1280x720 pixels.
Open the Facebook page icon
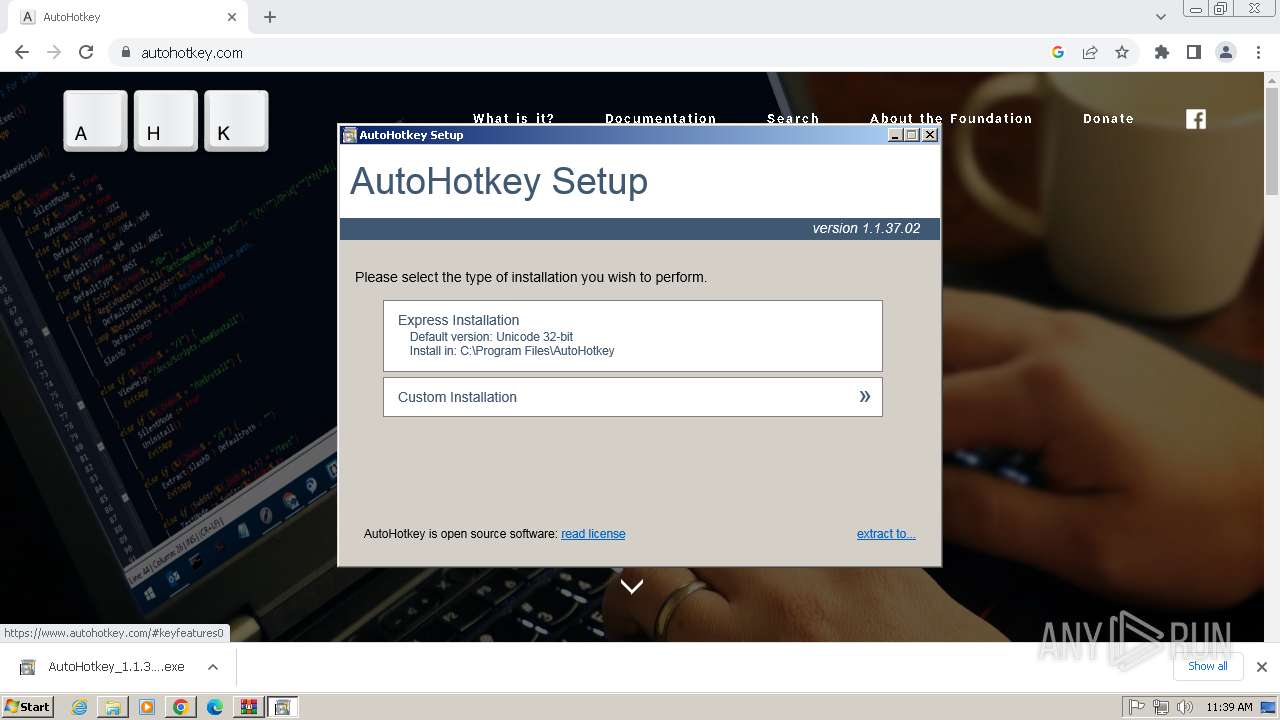point(1196,119)
